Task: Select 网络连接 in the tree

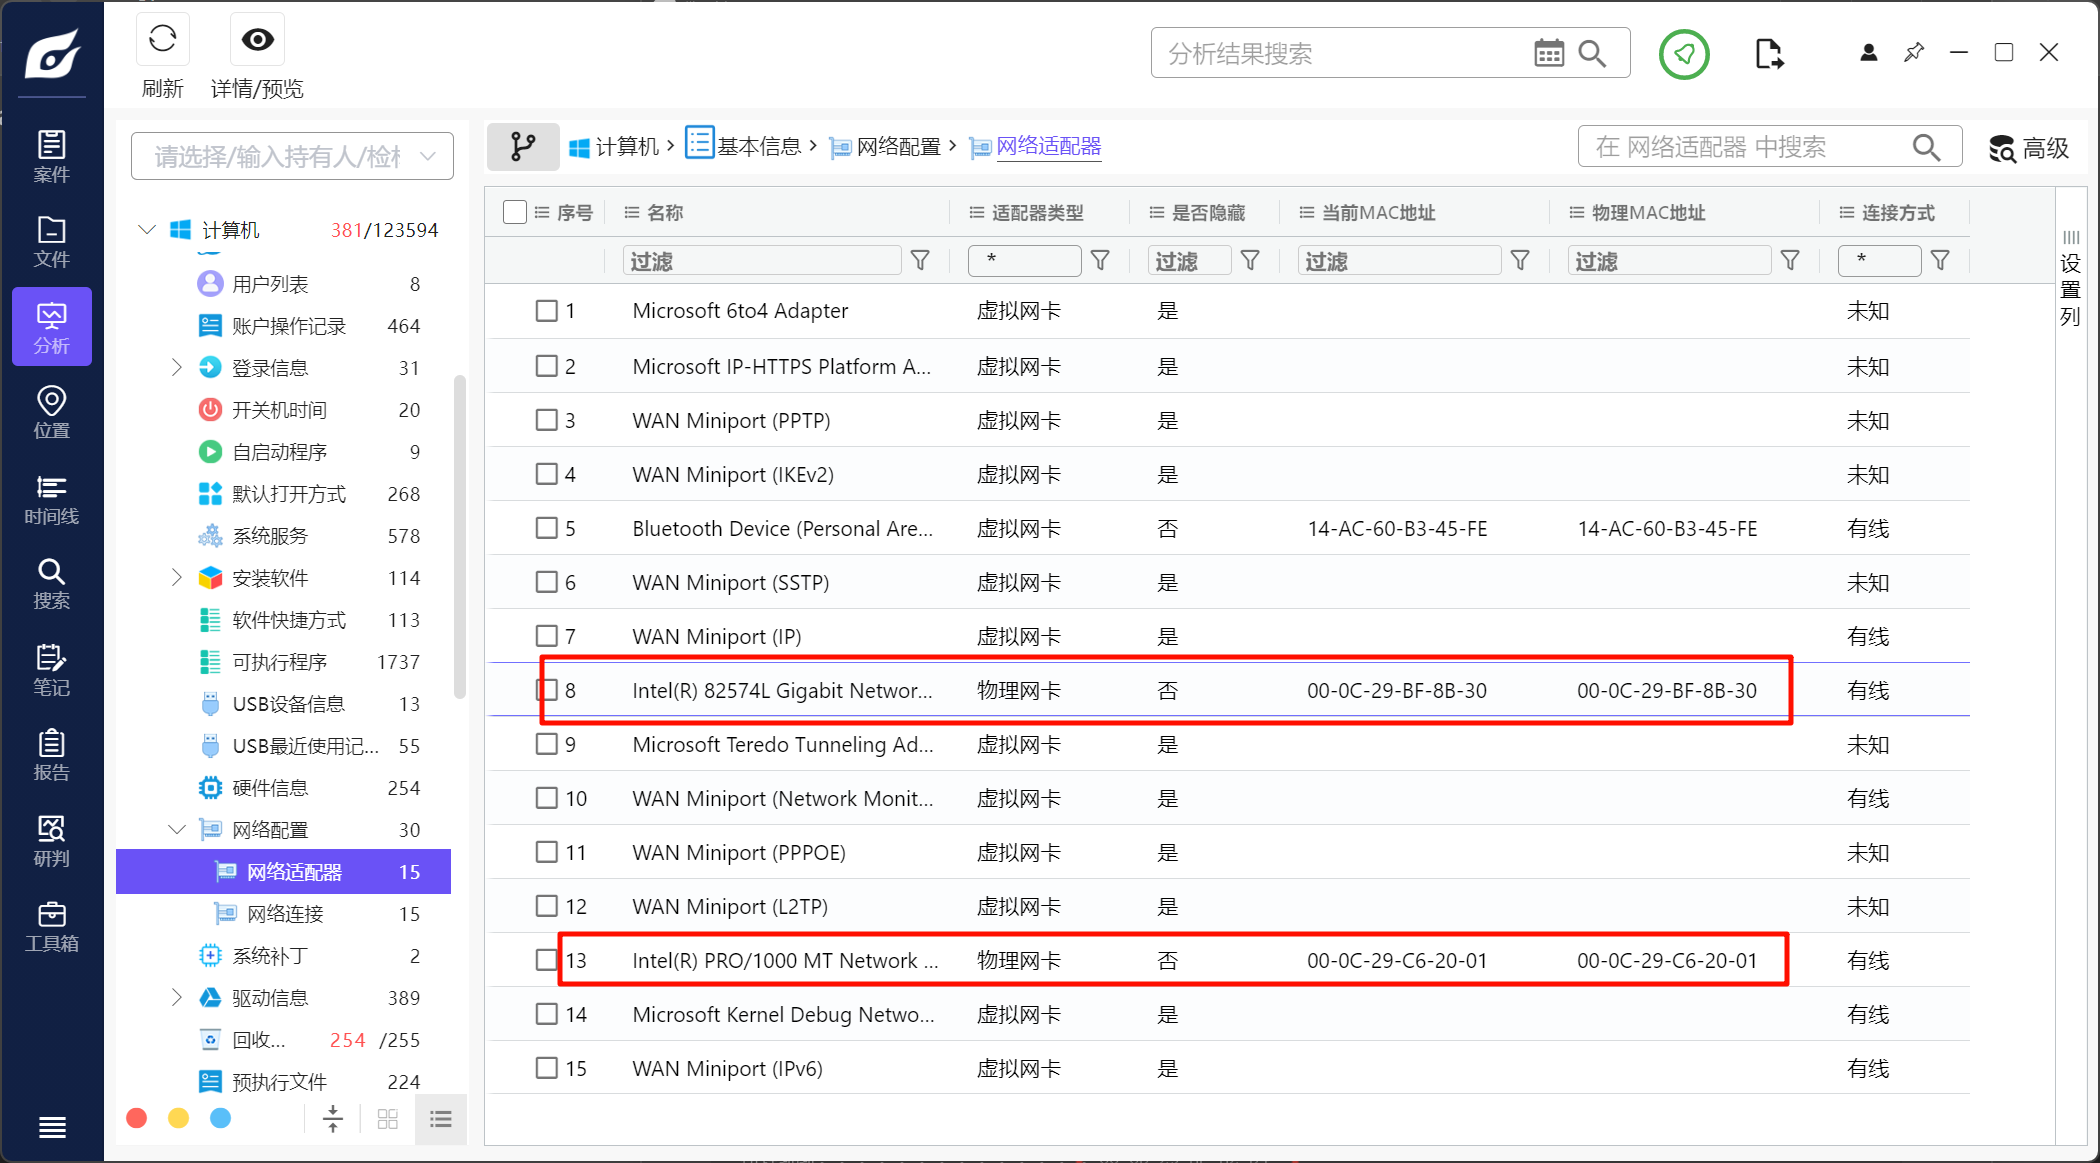Action: [286, 914]
